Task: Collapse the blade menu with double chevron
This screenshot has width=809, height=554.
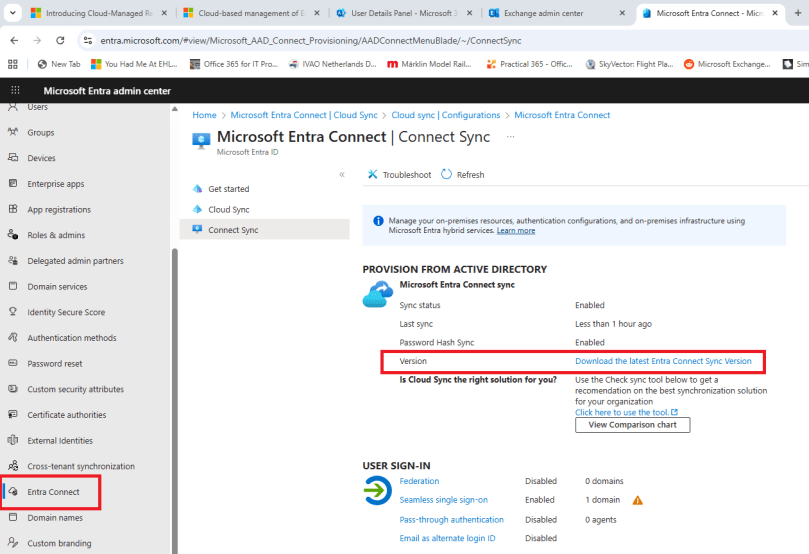Action: [341, 174]
